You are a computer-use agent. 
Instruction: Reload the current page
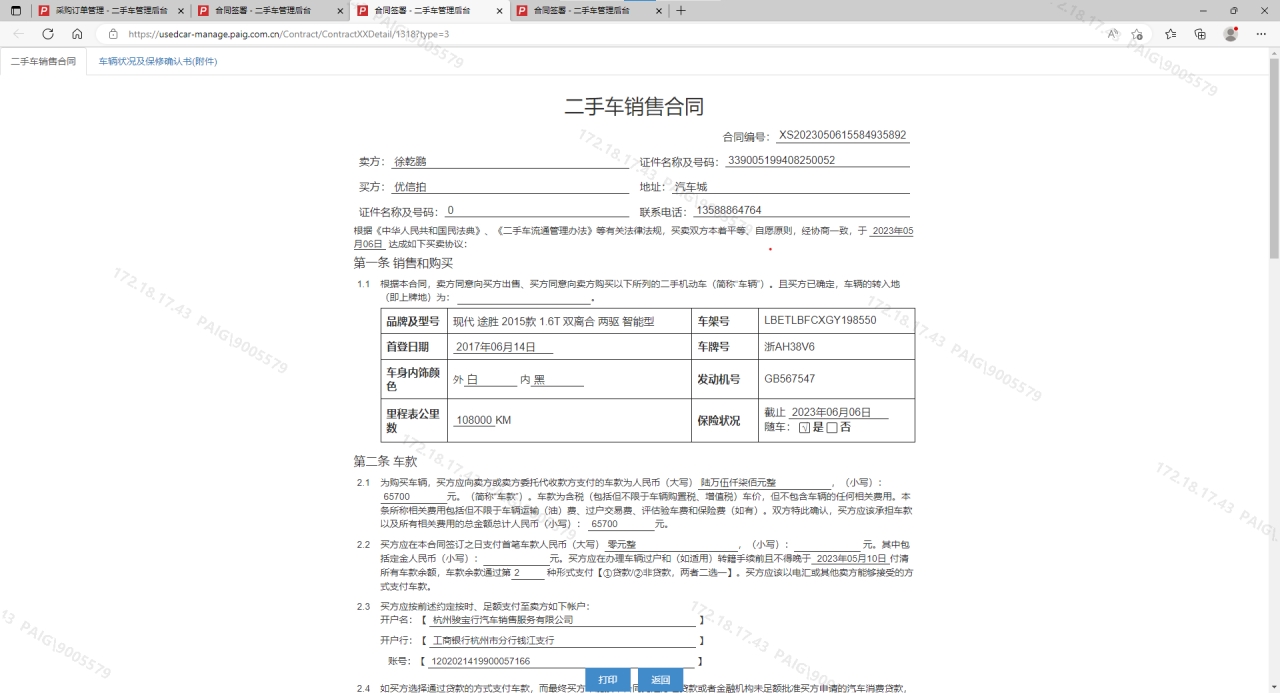tap(48, 33)
